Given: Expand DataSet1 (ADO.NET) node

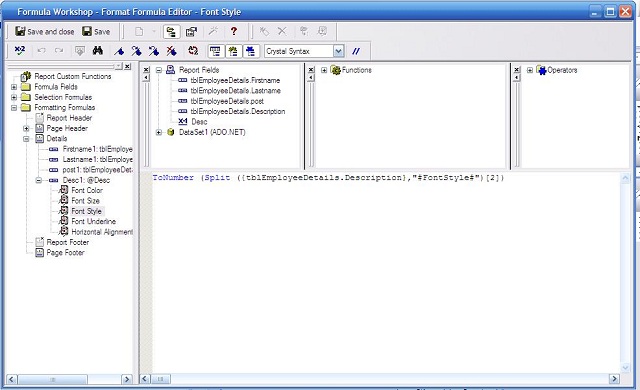Looking at the screenshot, I should pos(159,132).
